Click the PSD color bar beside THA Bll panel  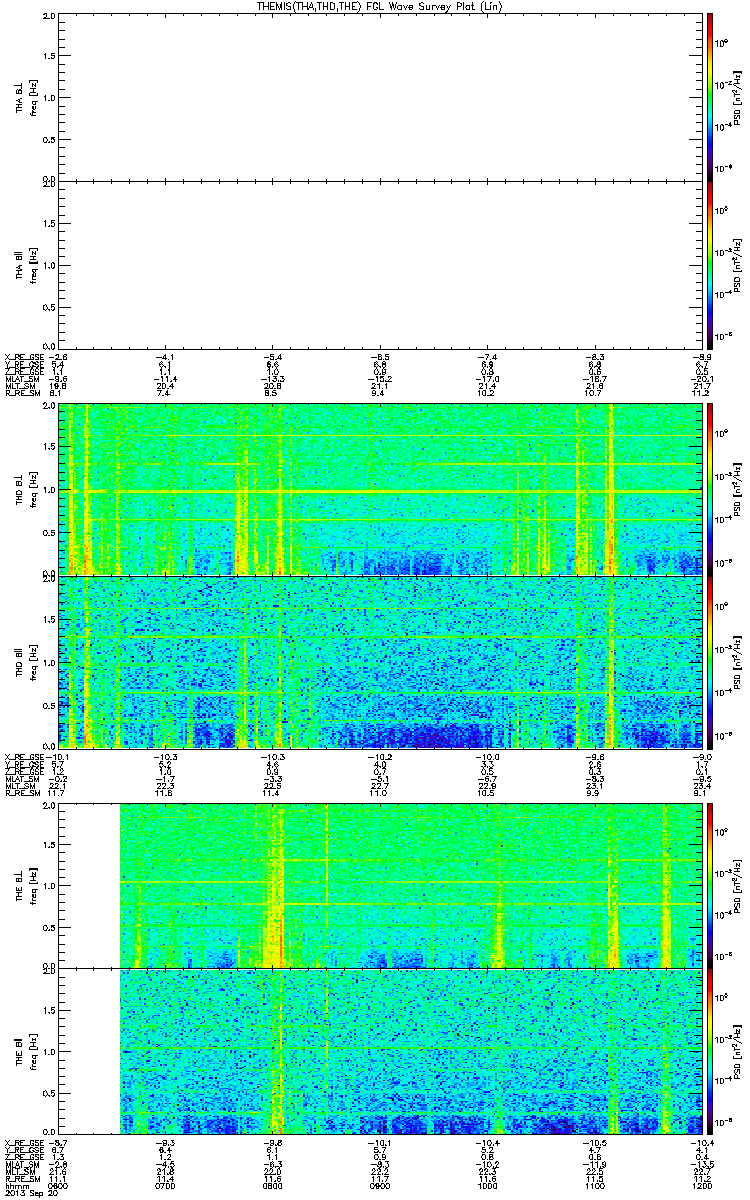tap(710, 264)
